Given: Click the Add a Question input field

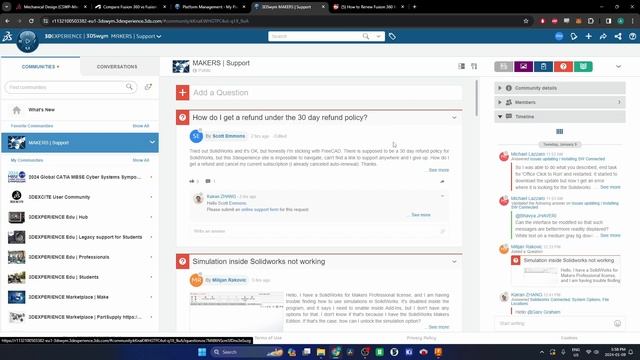Looking at the screenshot, I should tap(327, 93).
